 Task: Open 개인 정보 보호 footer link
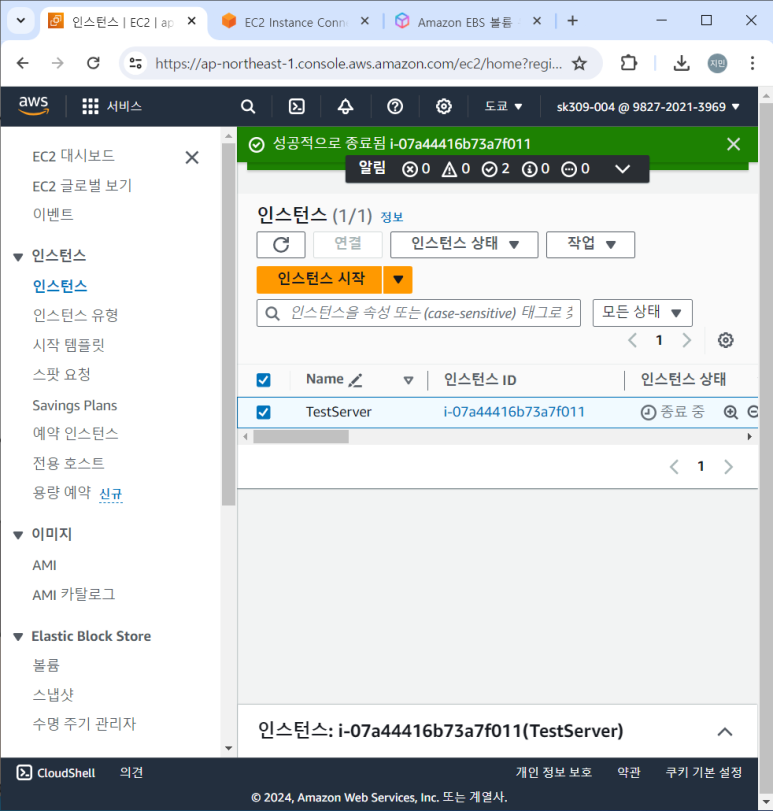click(x=553, y=772)
